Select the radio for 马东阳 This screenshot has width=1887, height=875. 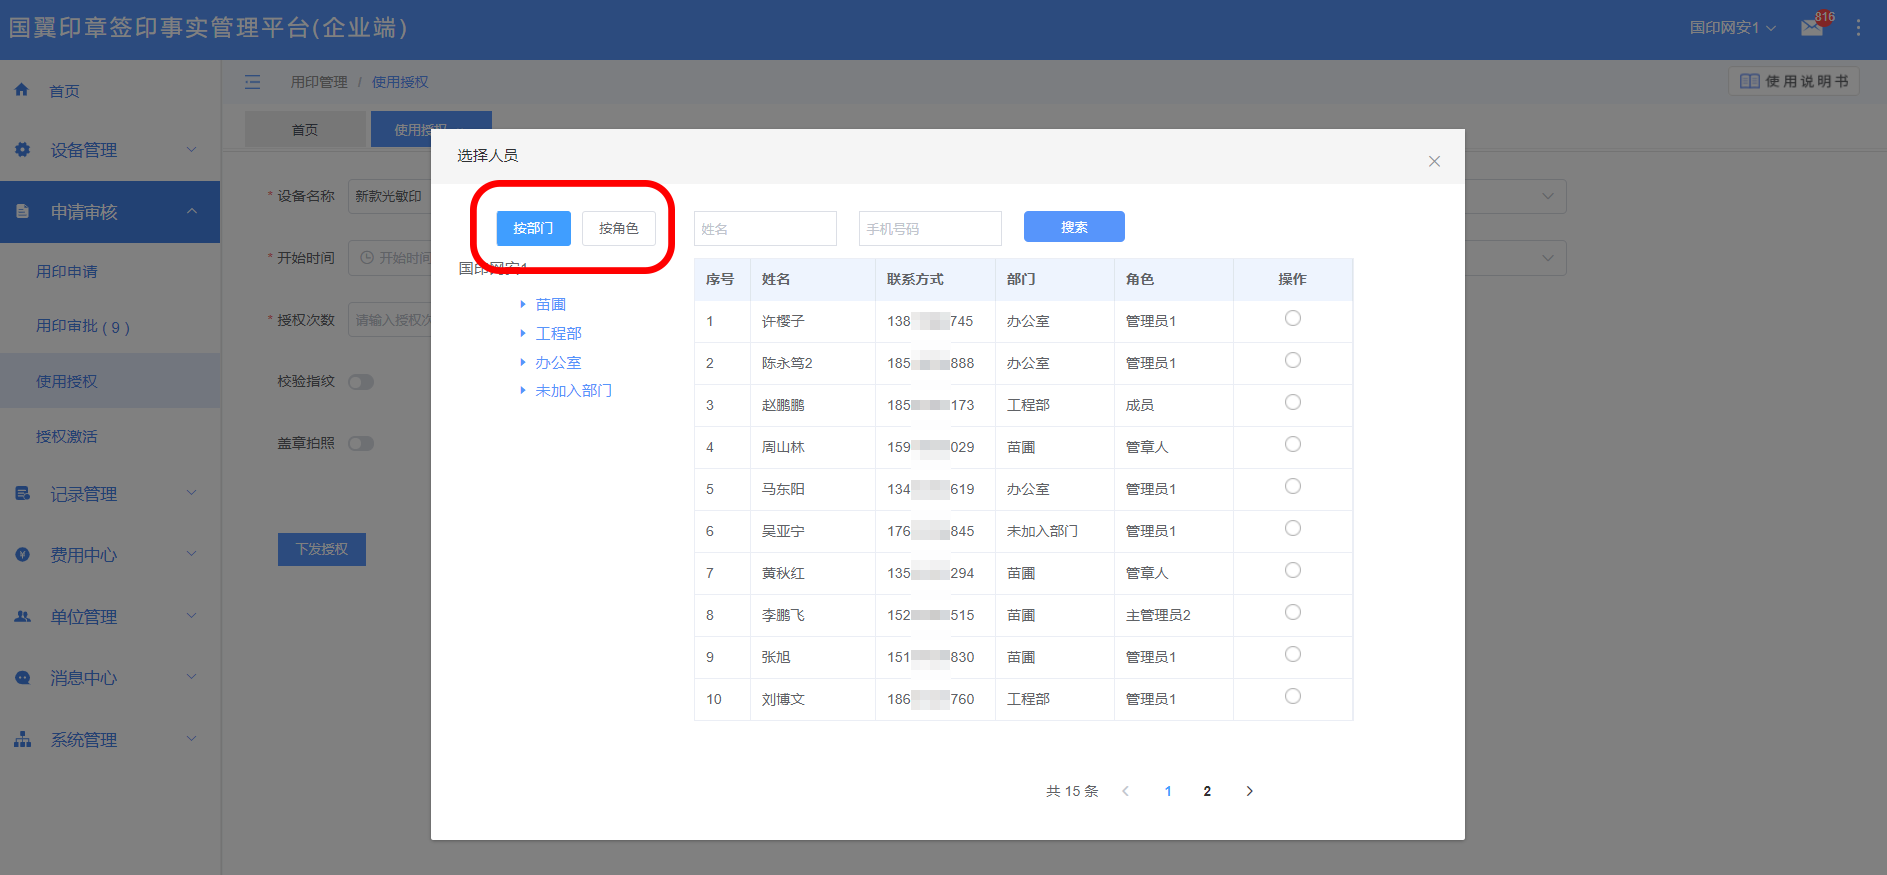click(1293, 486)
